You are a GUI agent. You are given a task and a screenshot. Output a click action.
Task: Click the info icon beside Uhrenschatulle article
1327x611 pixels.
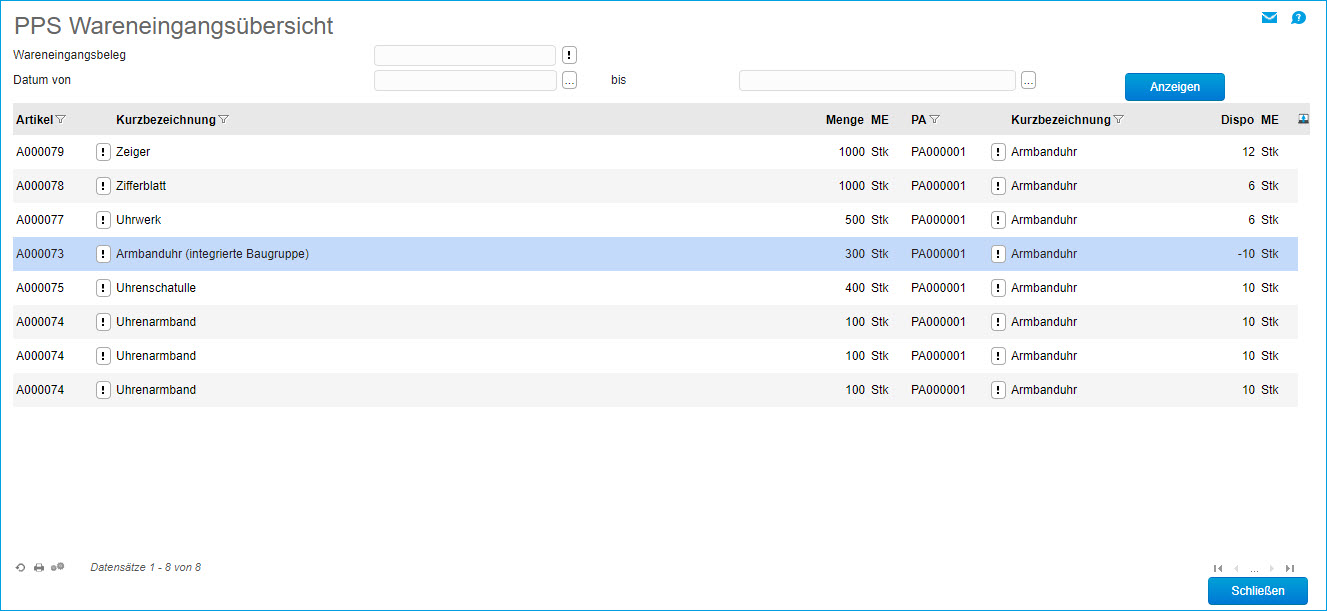tap(103, 288)
